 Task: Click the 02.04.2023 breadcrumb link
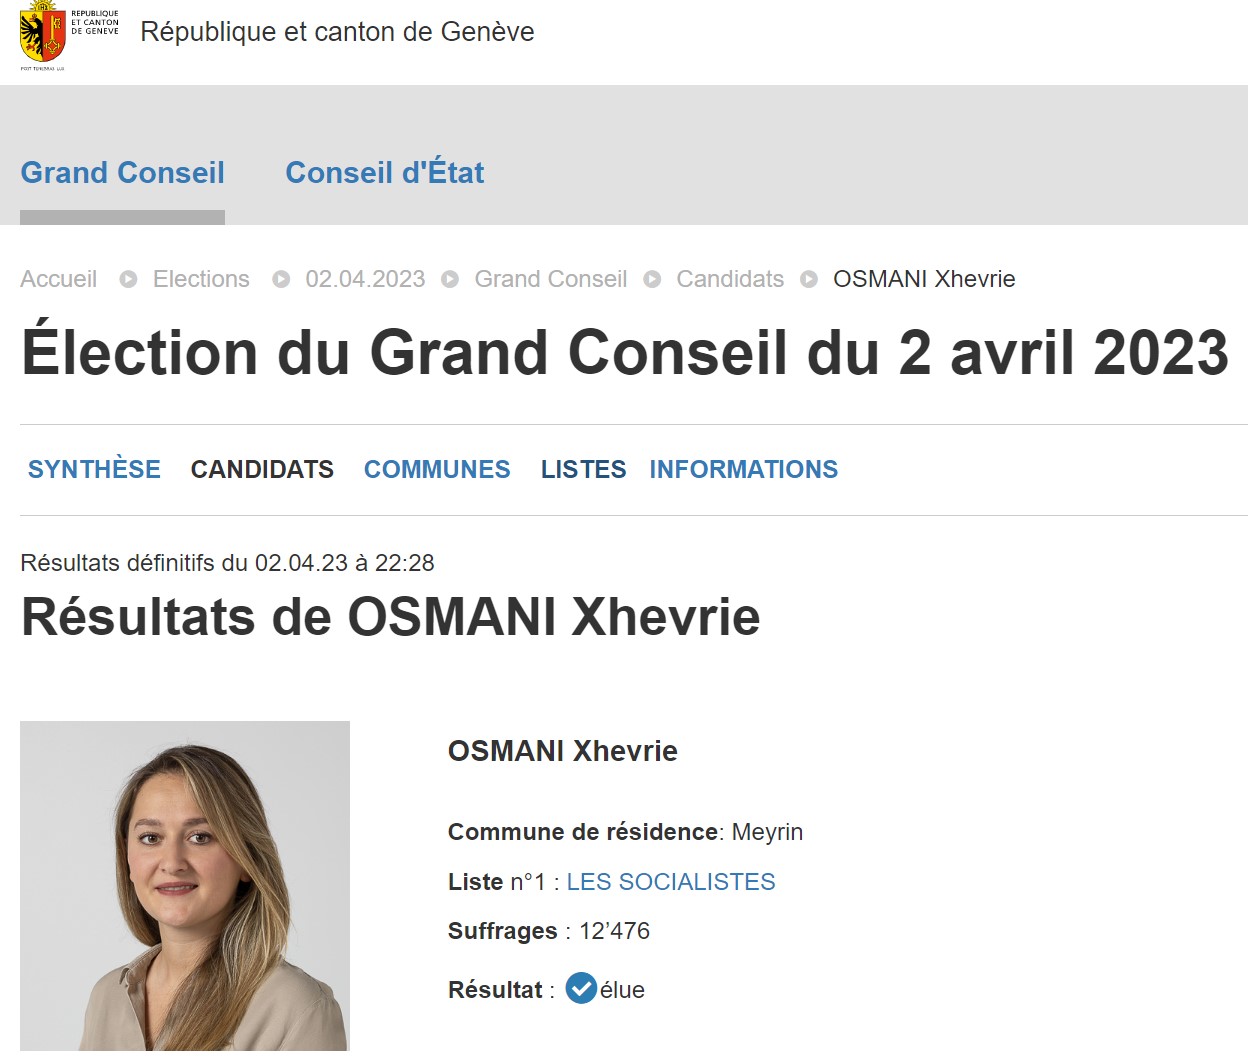pos(365,279)
